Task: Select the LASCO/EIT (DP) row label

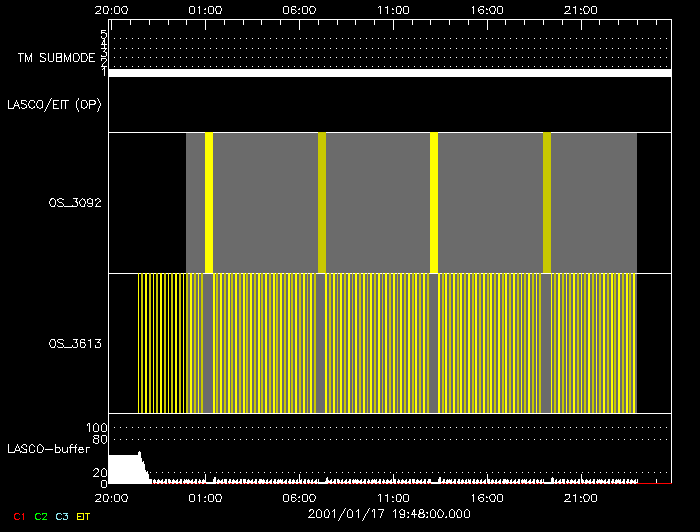Action: (54, 105)
